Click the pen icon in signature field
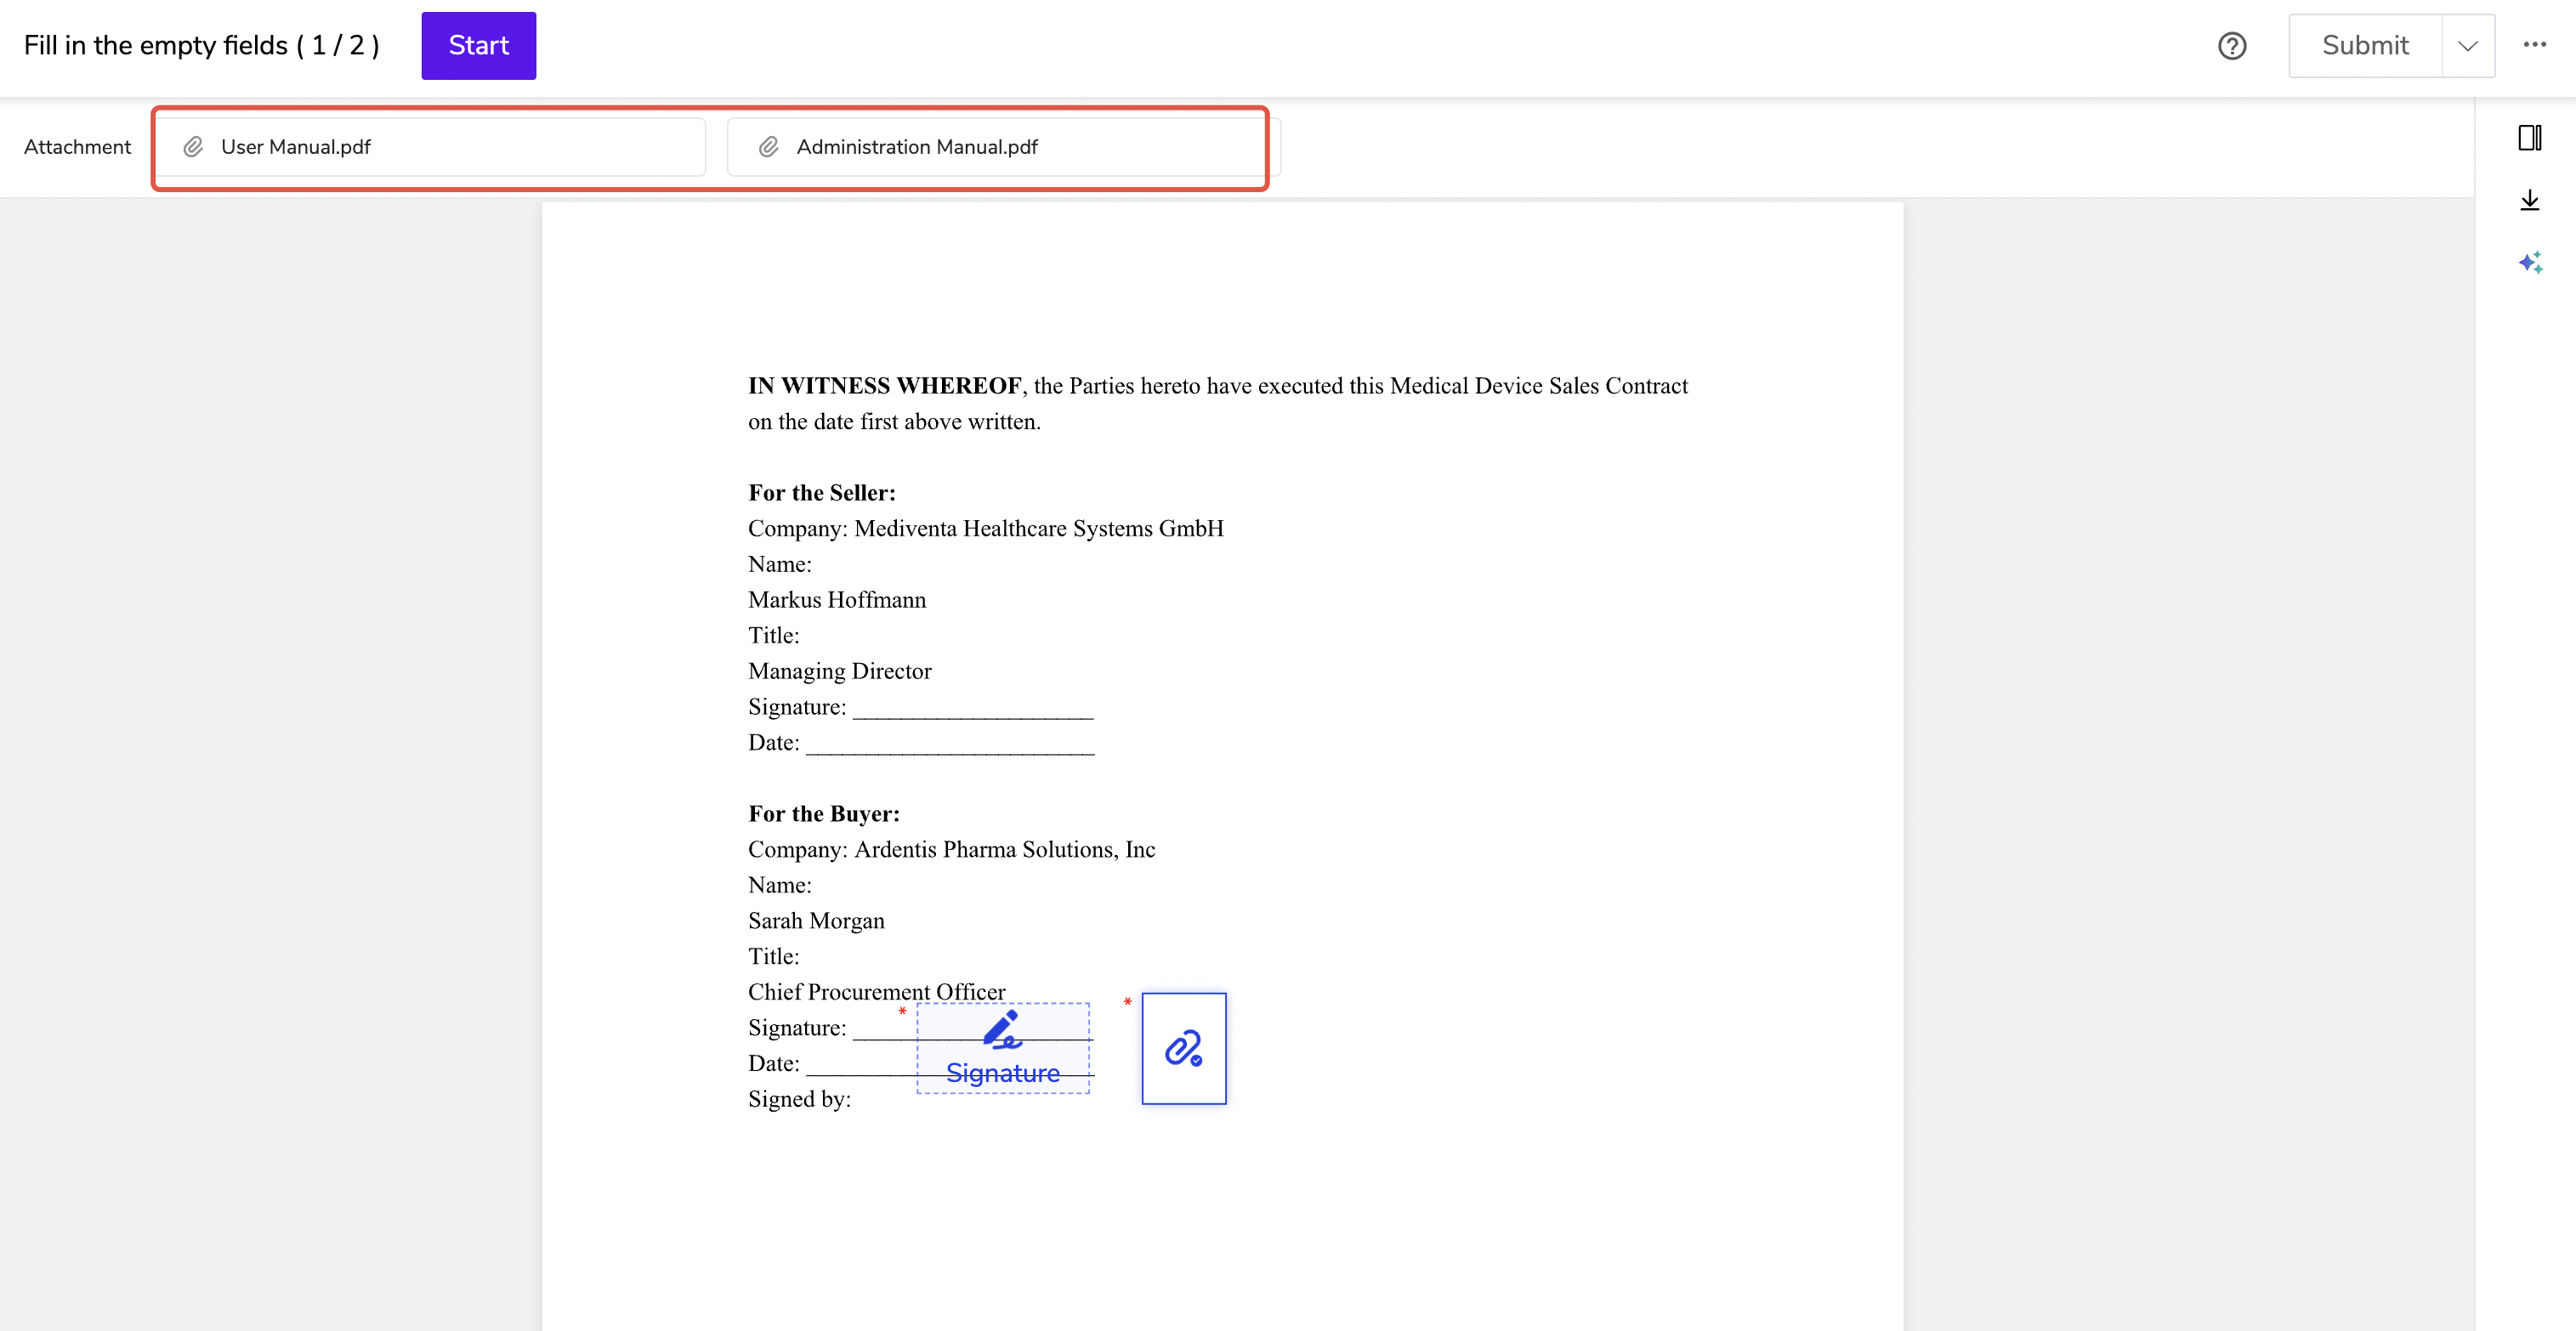2576x1331 pixels. (x=1002, y=1029)
